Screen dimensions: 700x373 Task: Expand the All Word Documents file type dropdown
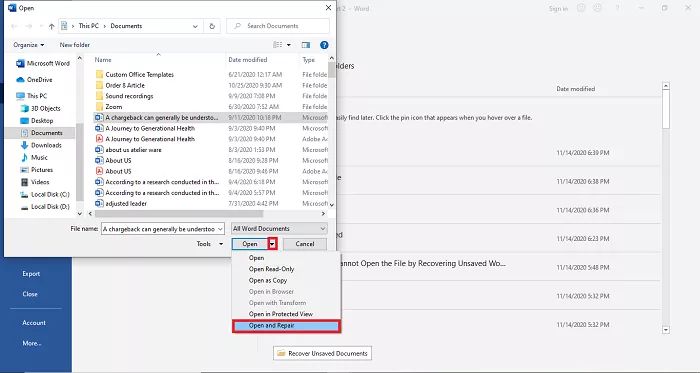pyautogui.click(x=279, y=228)
